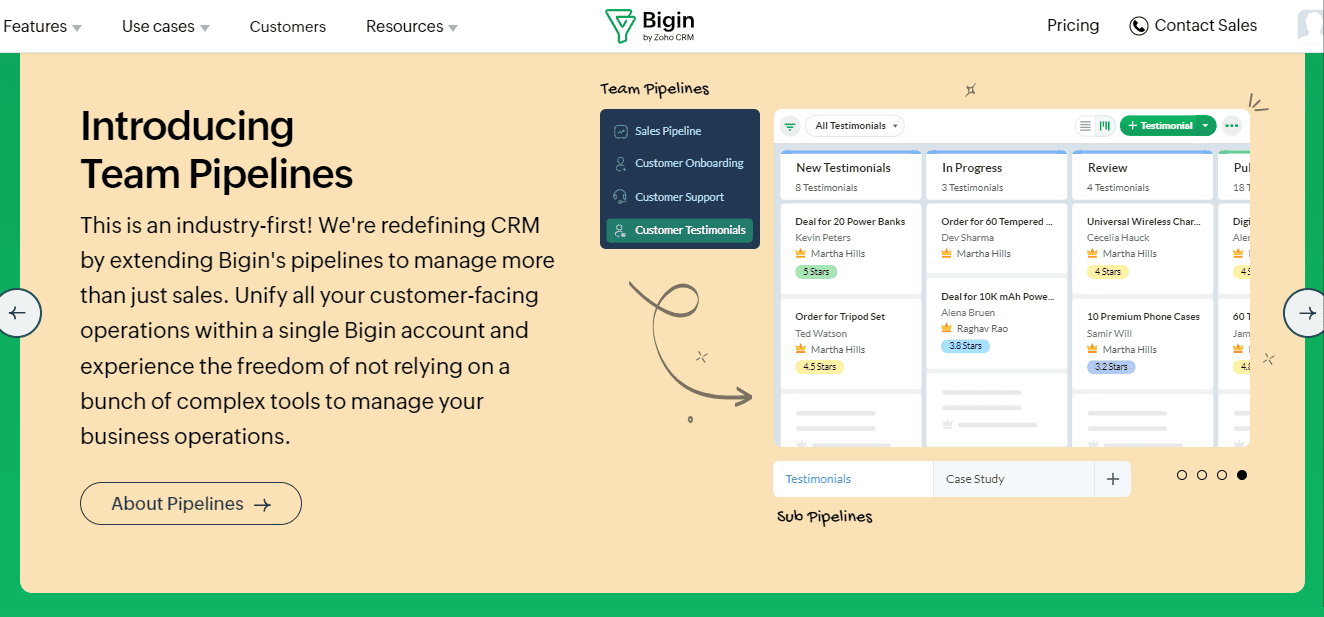Add a new sub pipeline with plus icon
The image size is (1324, 617).
1113,479
